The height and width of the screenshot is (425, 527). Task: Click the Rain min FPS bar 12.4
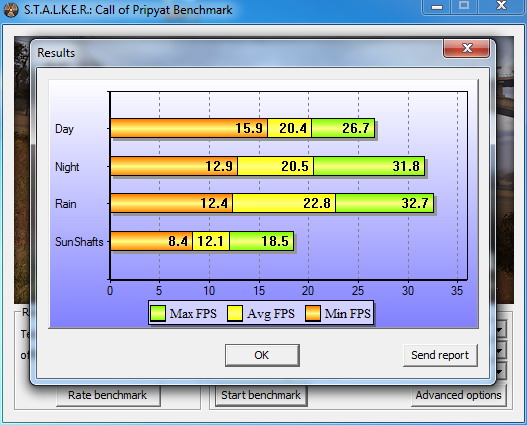171,203
